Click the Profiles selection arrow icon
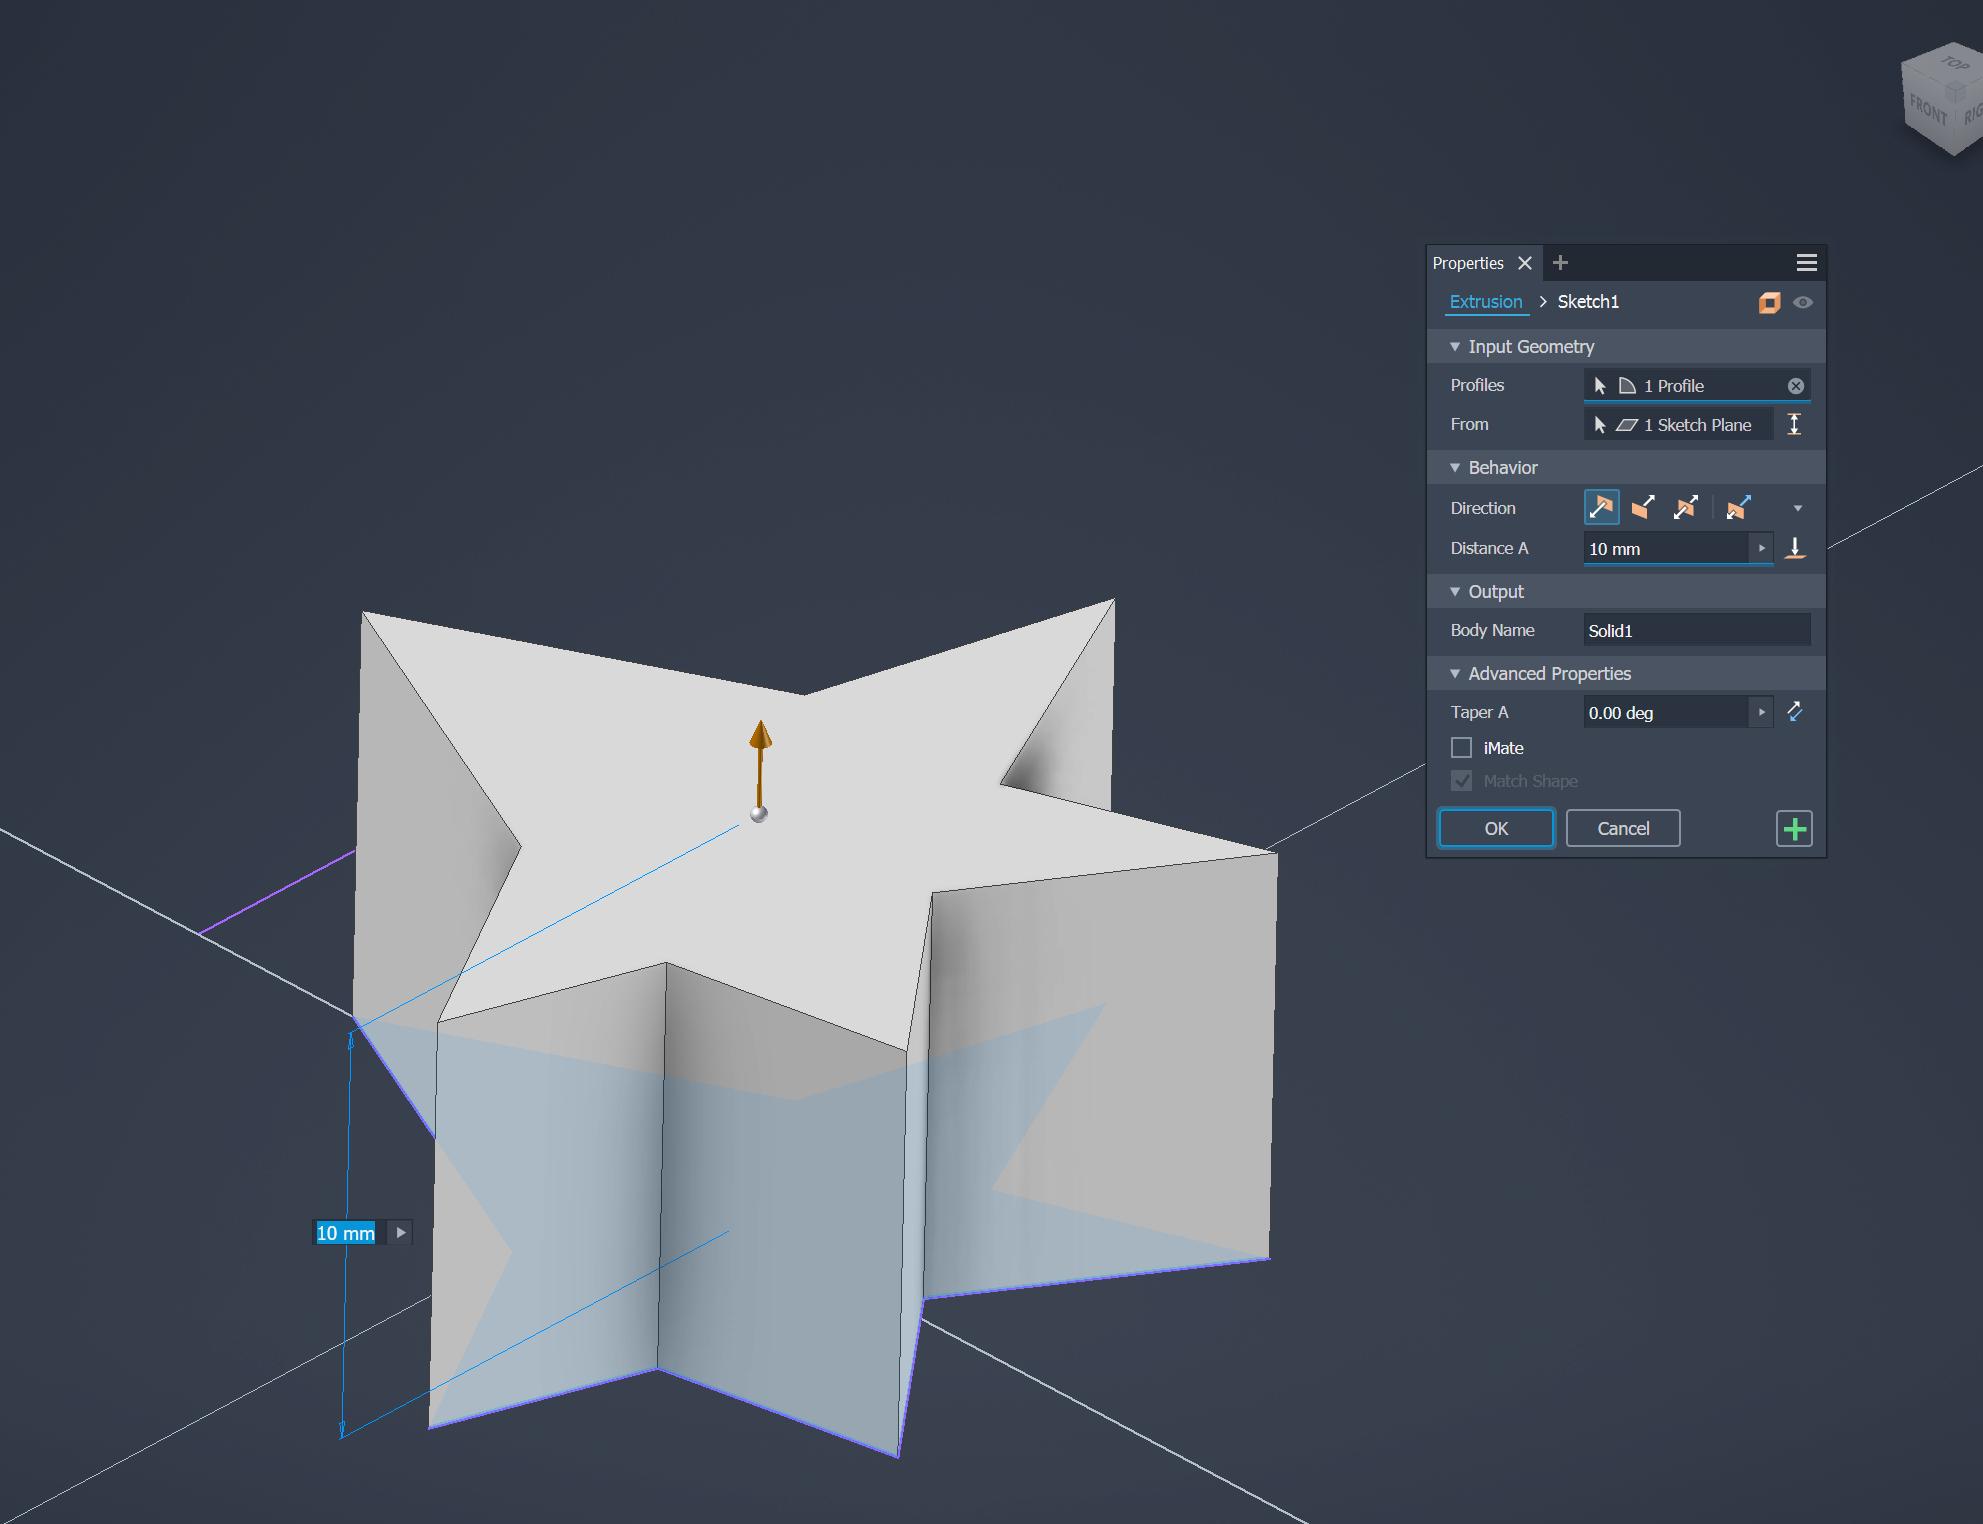This screenshot has width=1983, height=1524. point(1599,386)
